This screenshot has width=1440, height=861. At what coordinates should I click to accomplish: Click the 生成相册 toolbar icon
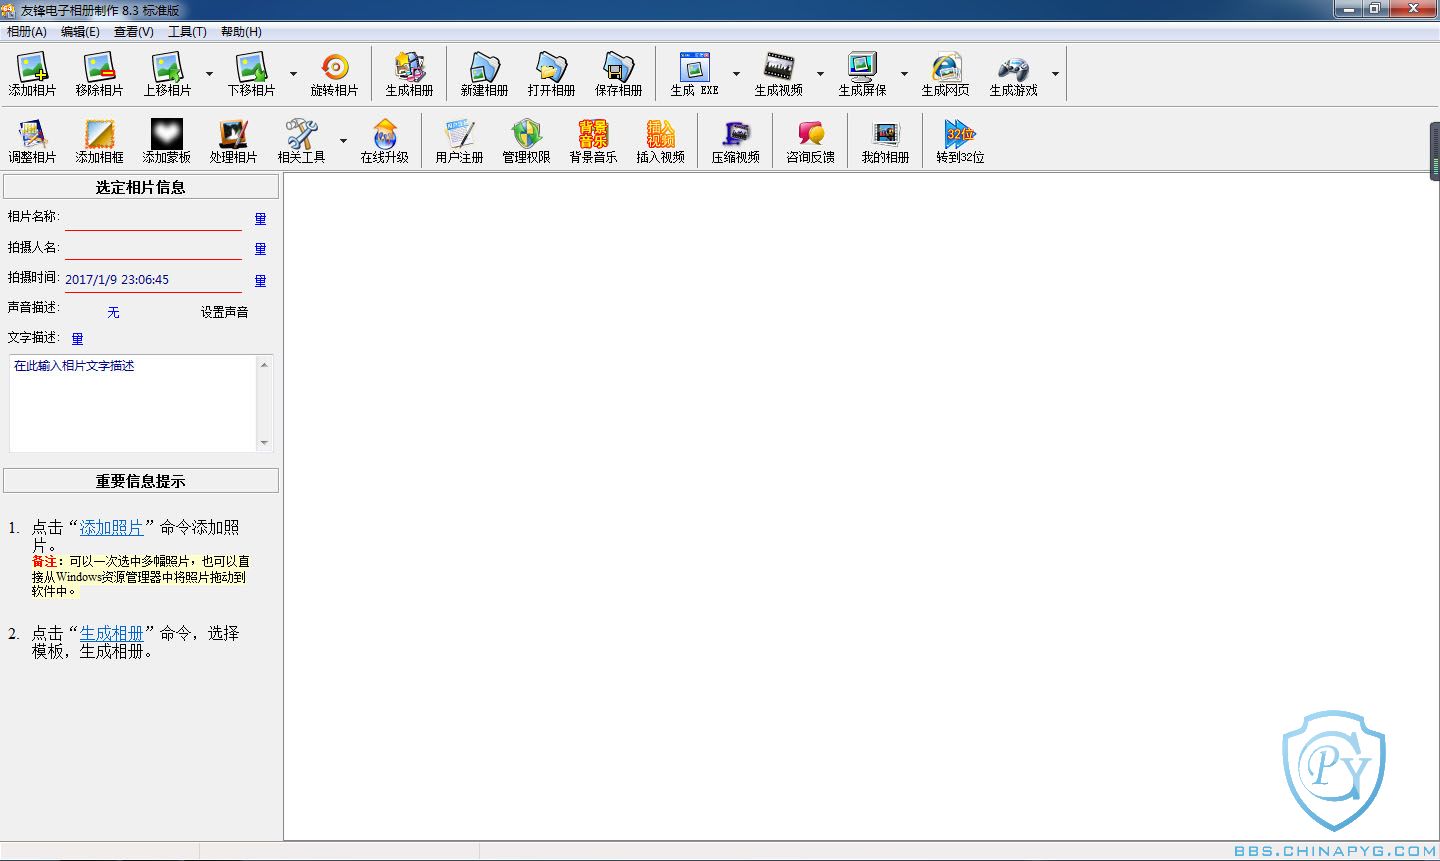(x=409, y=74)
